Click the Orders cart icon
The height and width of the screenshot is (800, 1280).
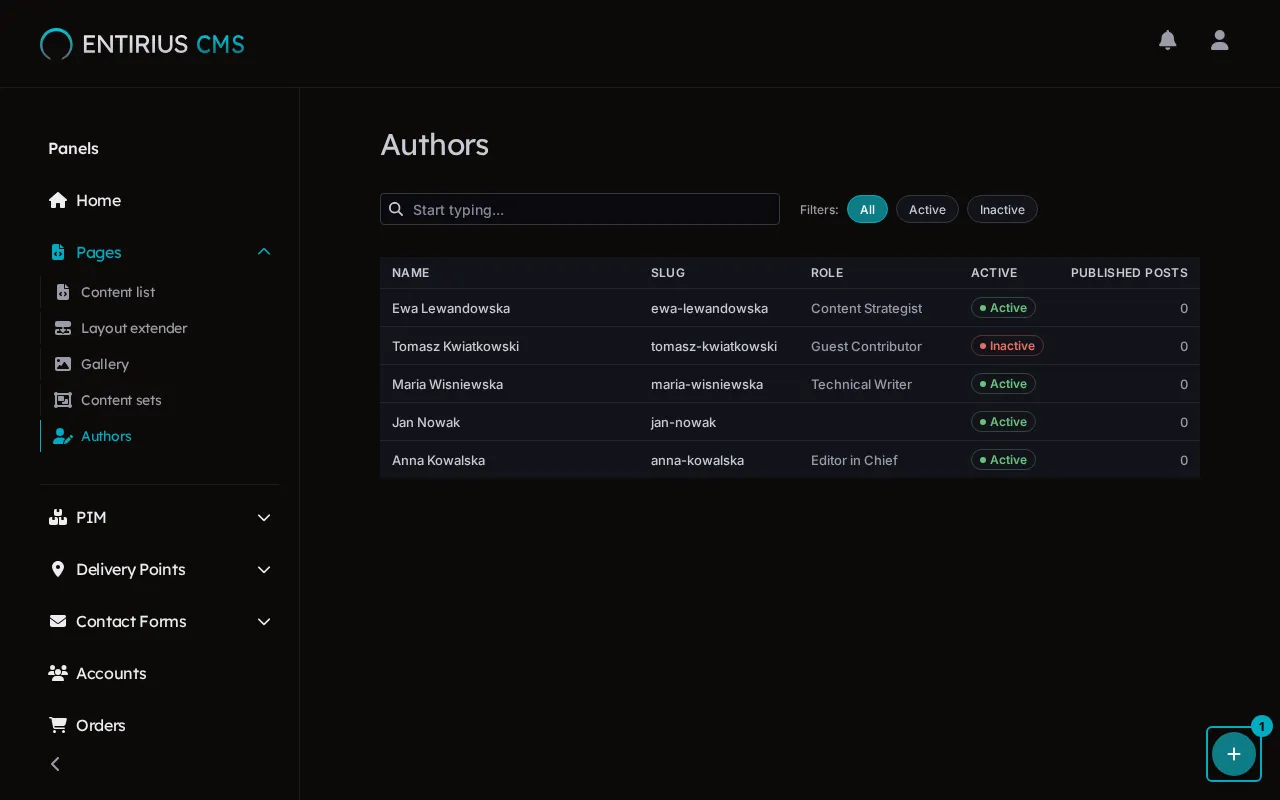tap(58, 725)
